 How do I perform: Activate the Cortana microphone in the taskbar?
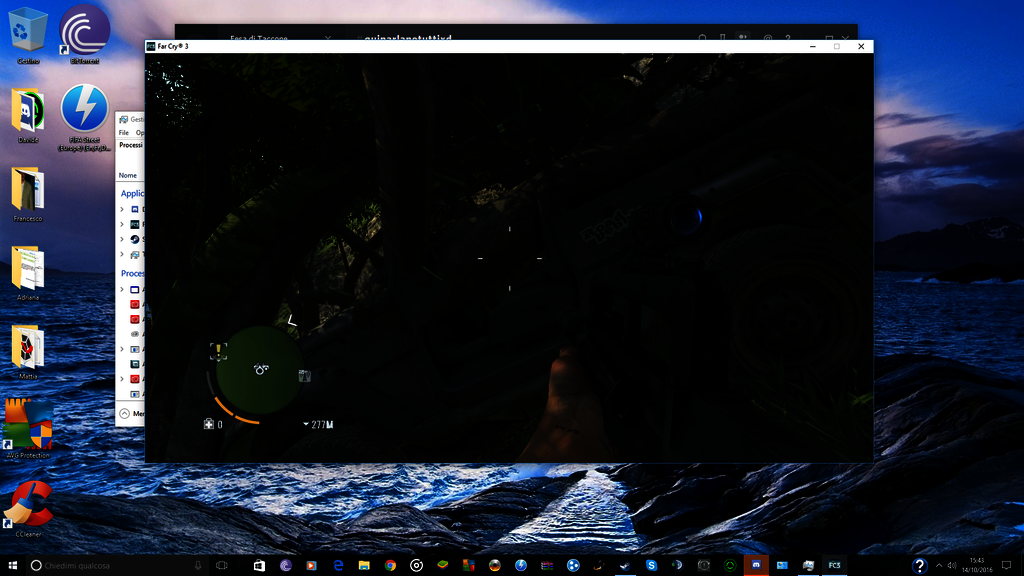pyautogui.click(x=198, y=566)
